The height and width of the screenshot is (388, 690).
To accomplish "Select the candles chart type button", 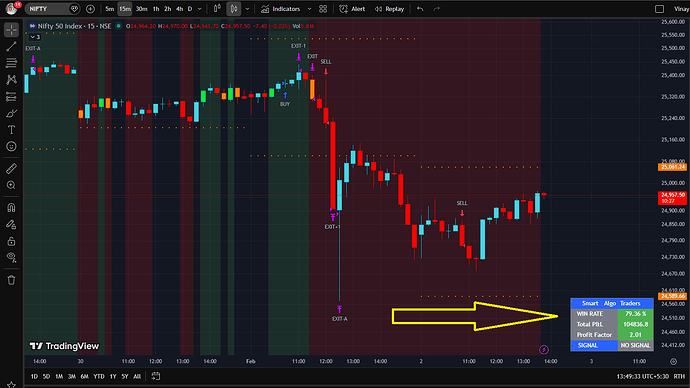I will pyautogui.click(x=234, y=9).
